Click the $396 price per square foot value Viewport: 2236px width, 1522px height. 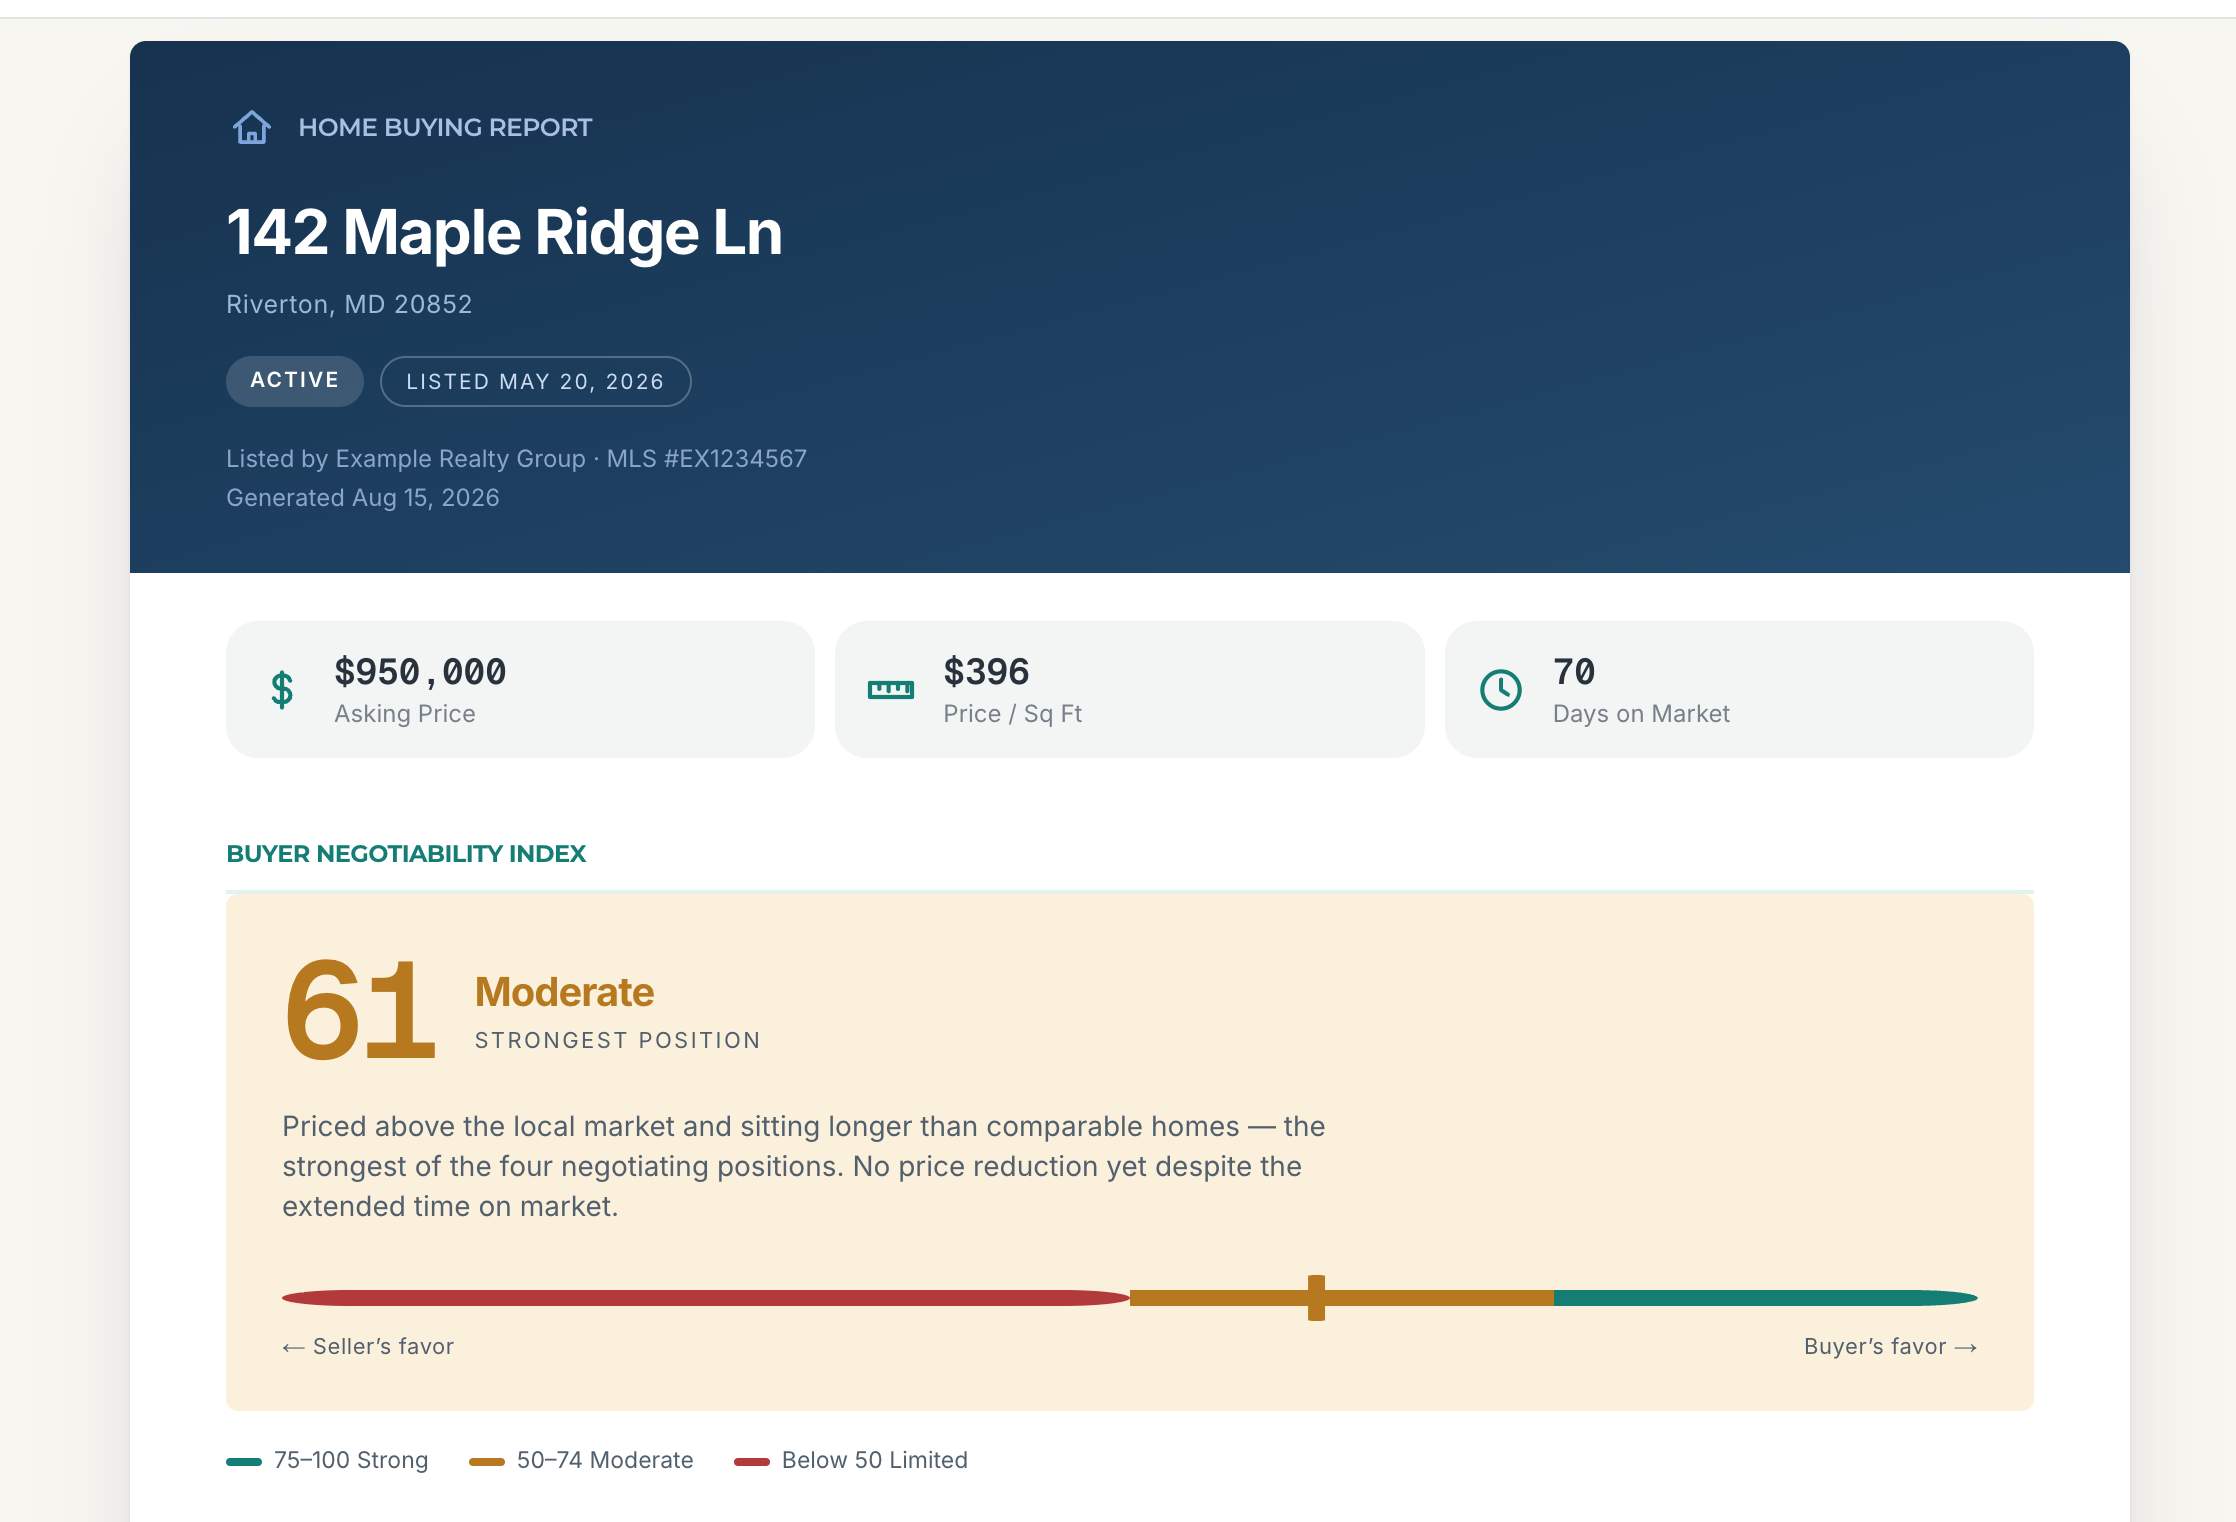point(986,671)
